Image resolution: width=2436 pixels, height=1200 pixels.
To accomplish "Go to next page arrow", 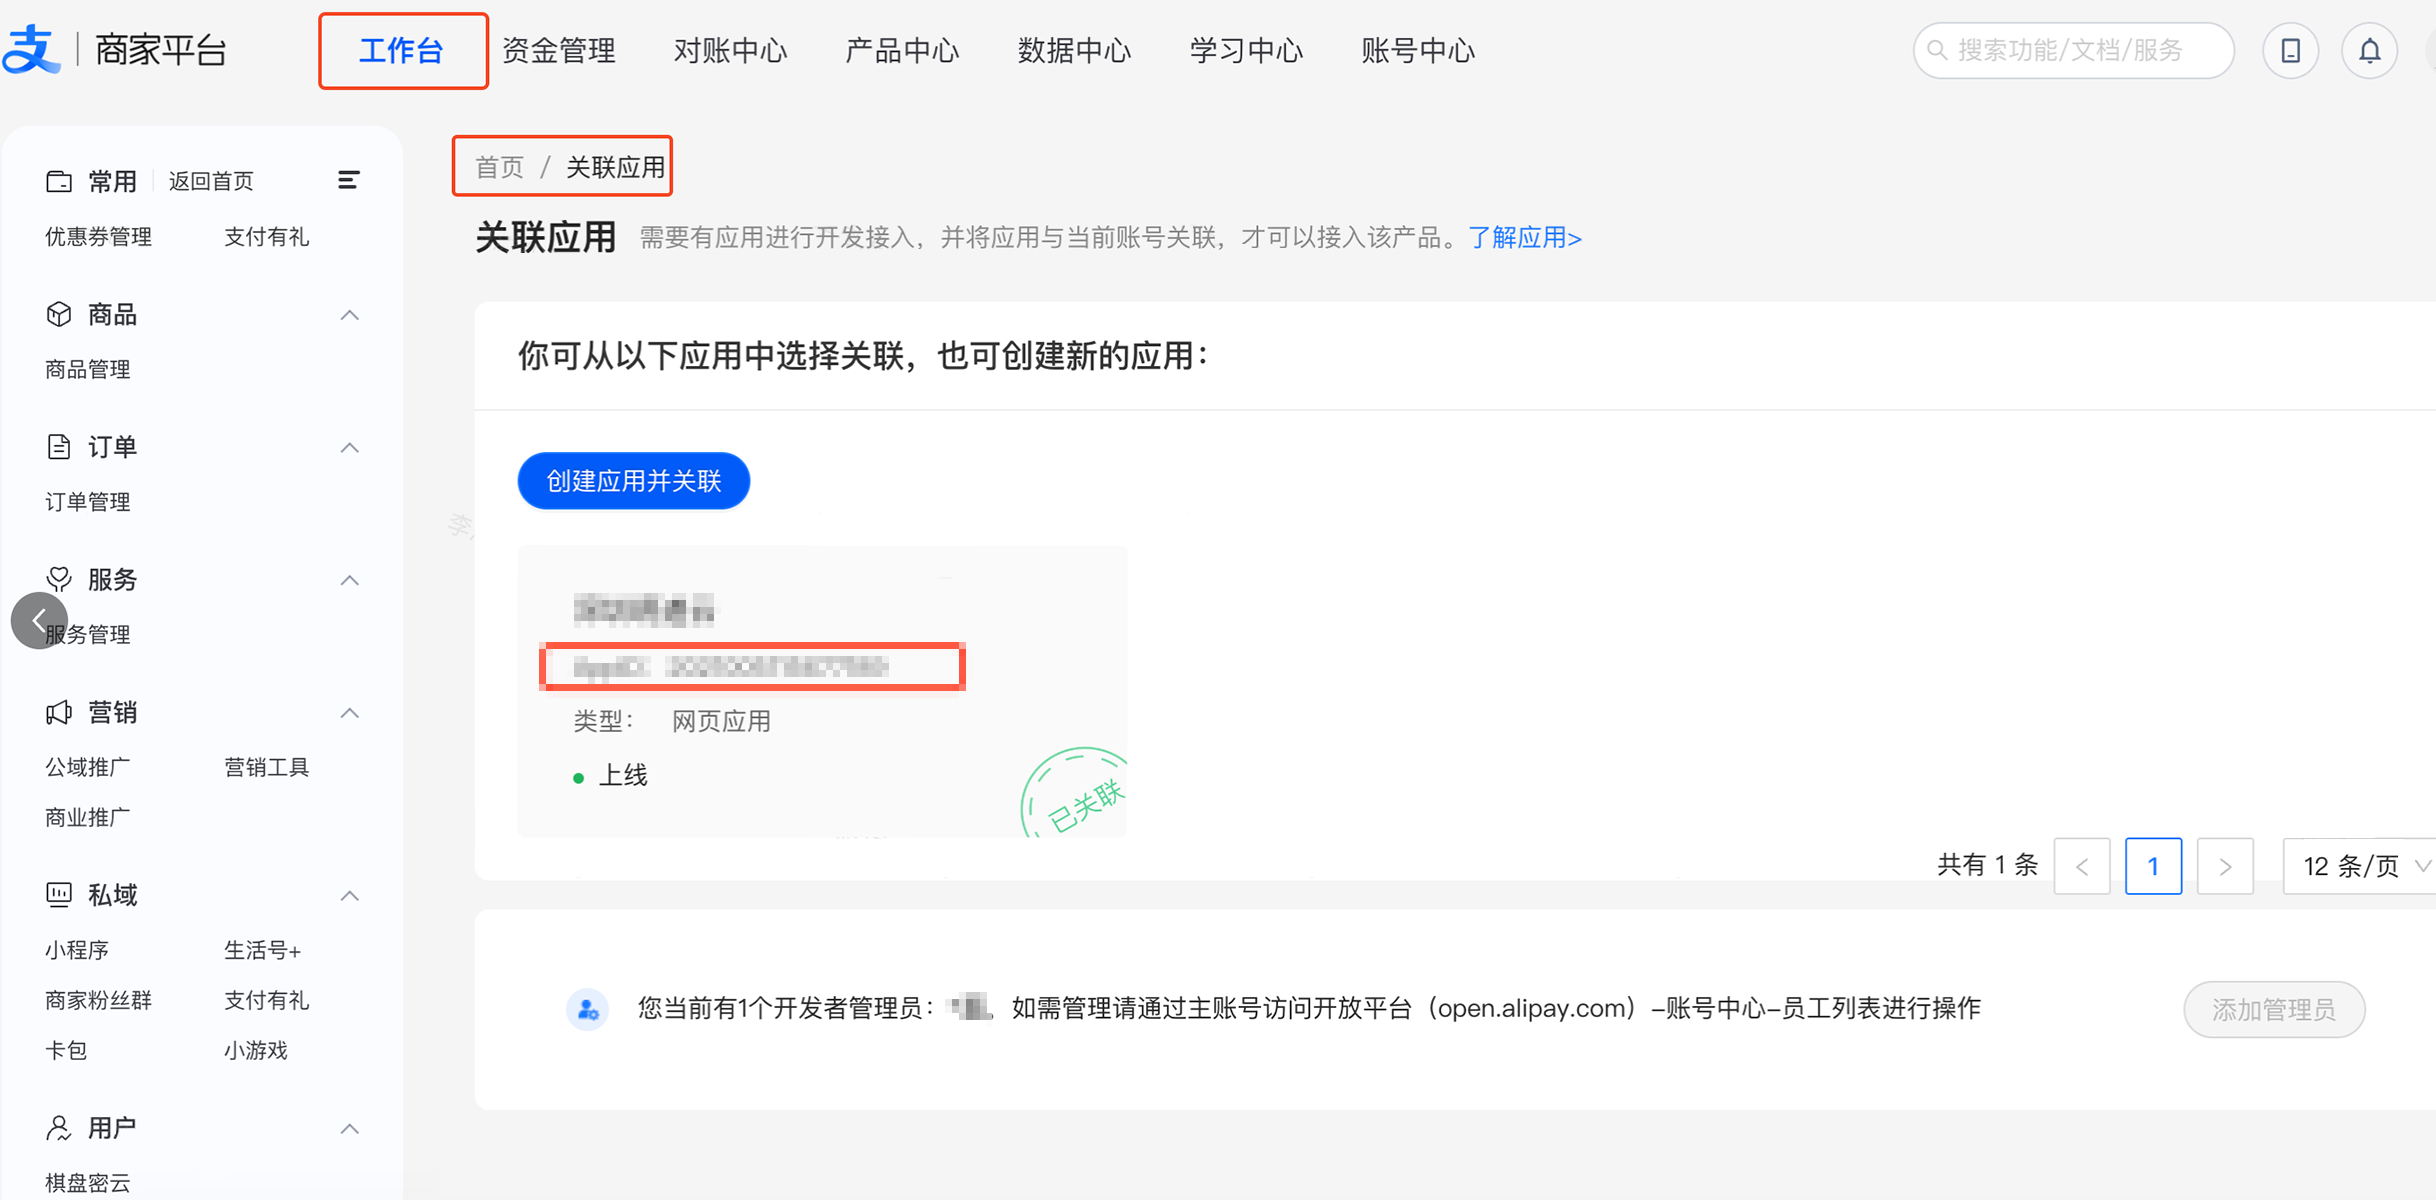I will (2224, 866).
